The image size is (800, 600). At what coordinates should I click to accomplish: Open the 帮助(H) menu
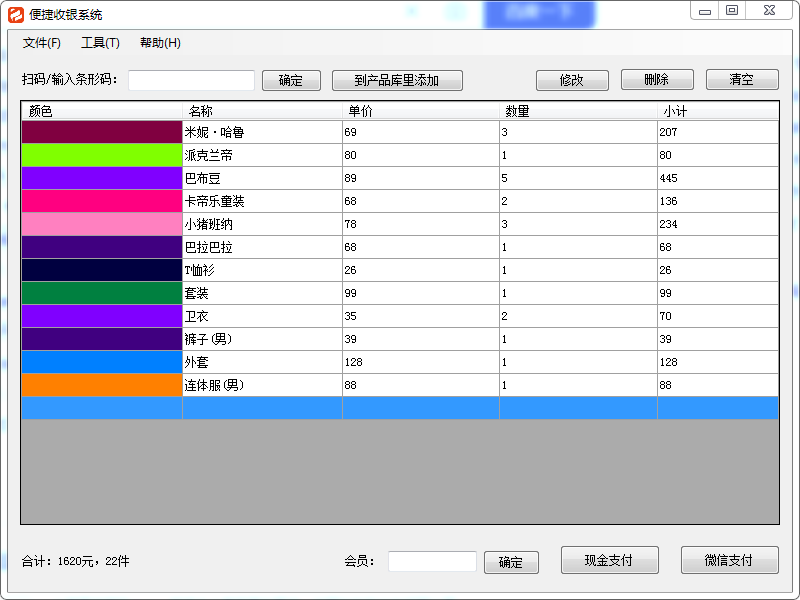(x=160, y=43)
